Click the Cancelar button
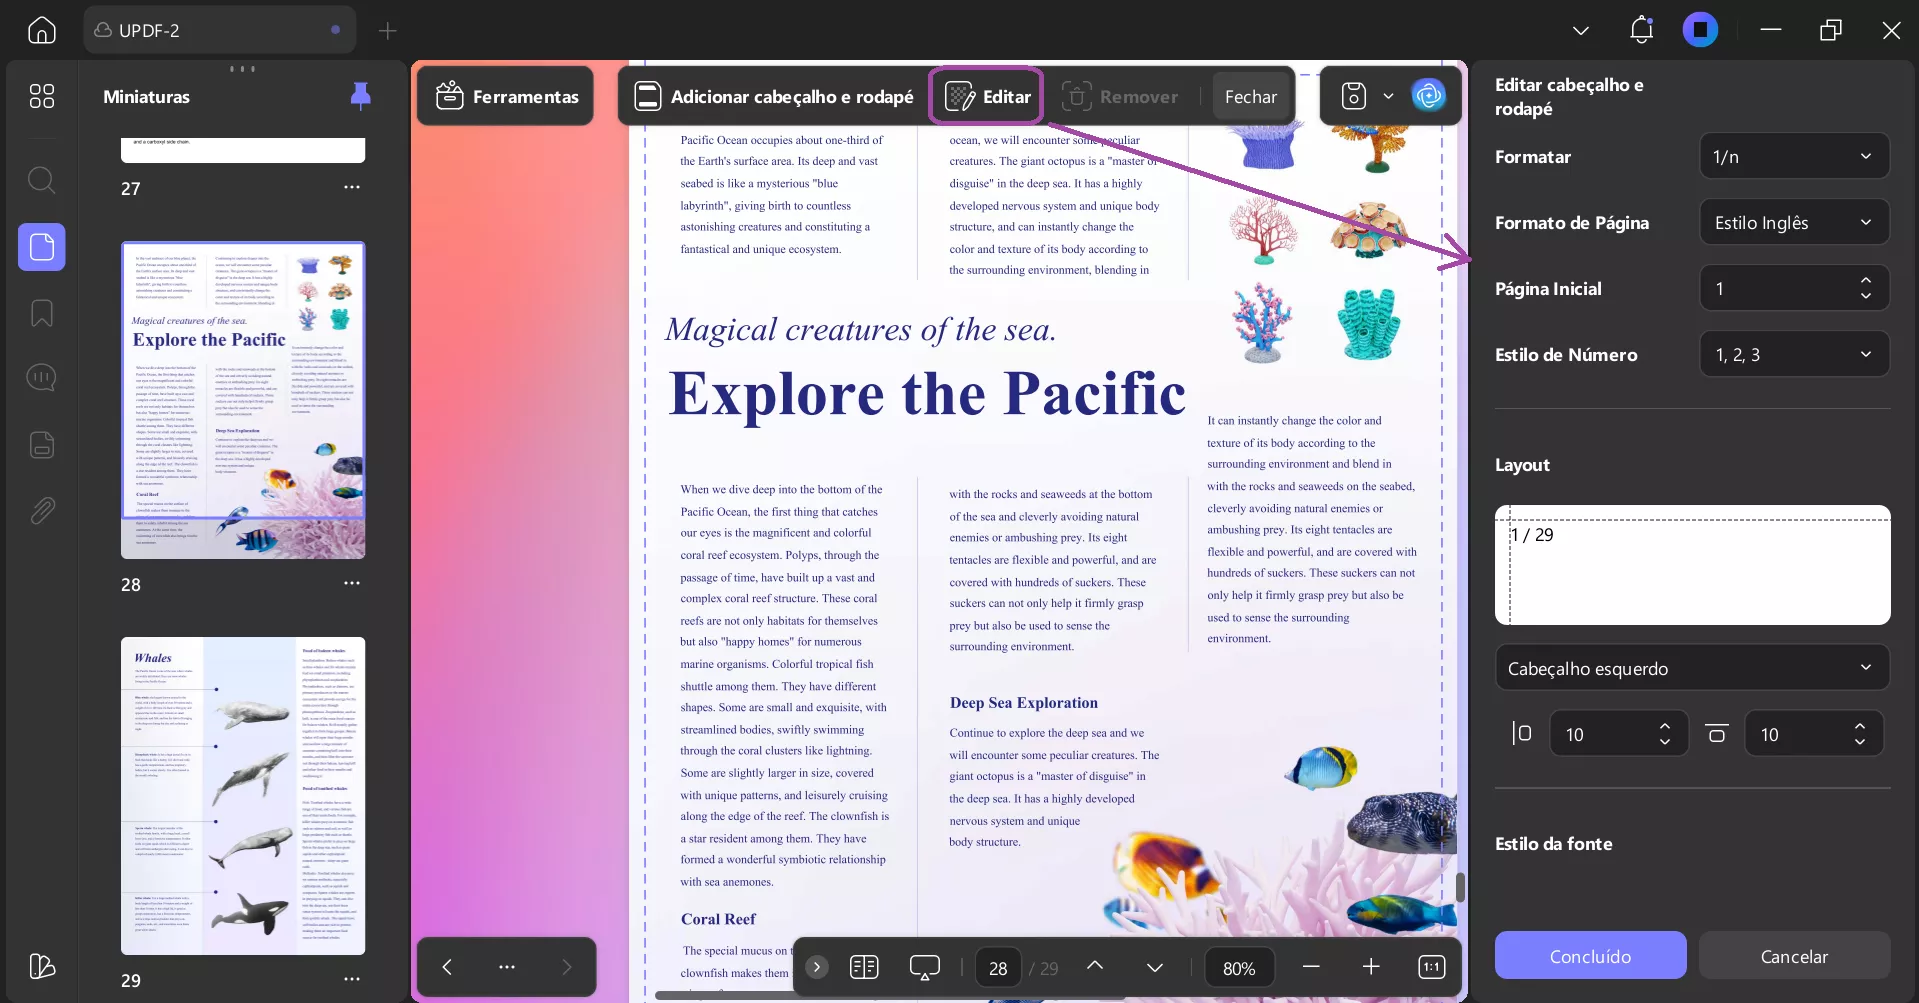Image resolution: width=1919 pixels, height=1003 pixels. (x=1793, y=956)
